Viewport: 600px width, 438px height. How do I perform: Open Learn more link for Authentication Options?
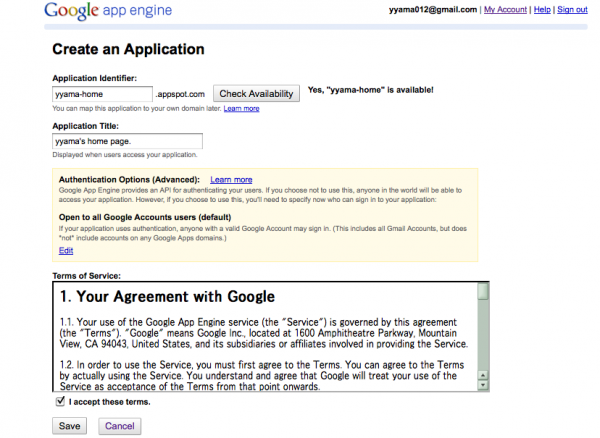click(x=231, y=180)
